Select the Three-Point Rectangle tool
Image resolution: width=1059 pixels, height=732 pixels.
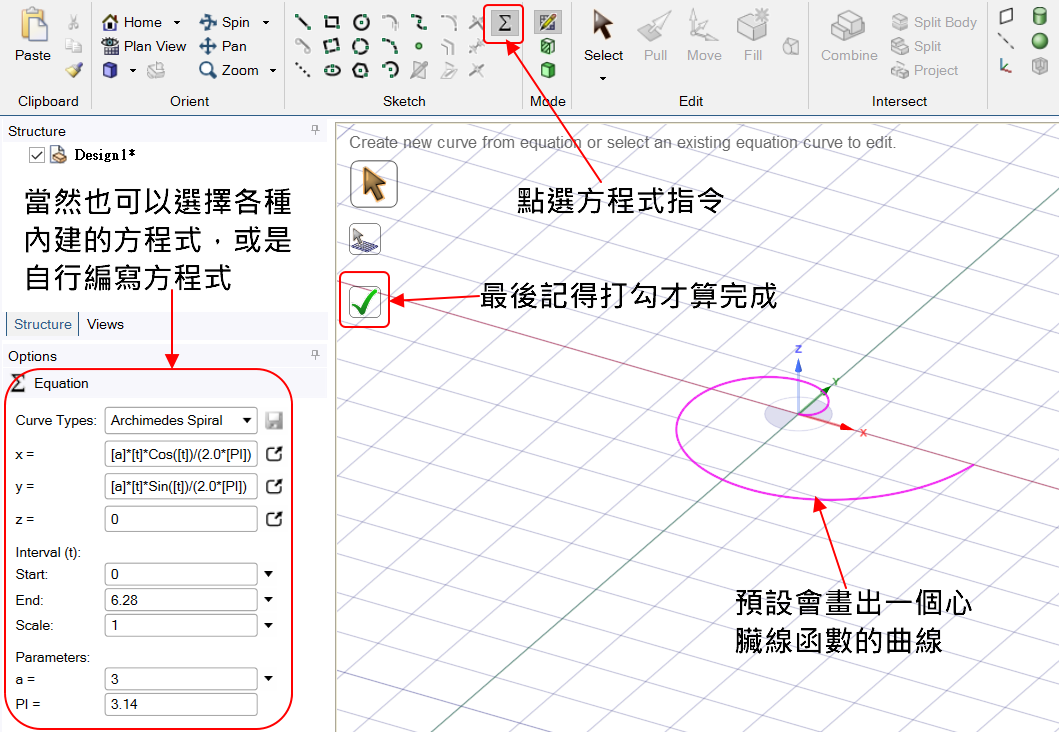click(332, 46)
